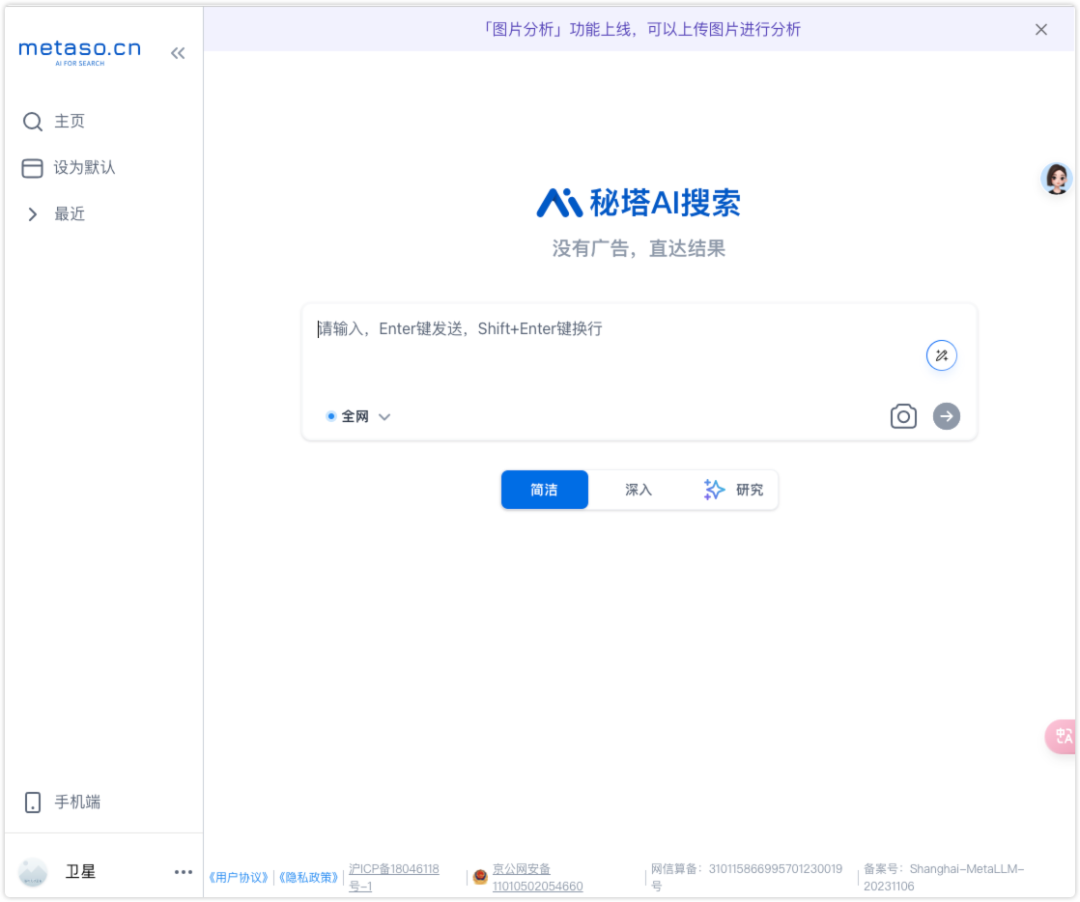This screenshot has height=902, width=1080.
Task: Switch to the 深入 tab
Action: coord(638,490)
